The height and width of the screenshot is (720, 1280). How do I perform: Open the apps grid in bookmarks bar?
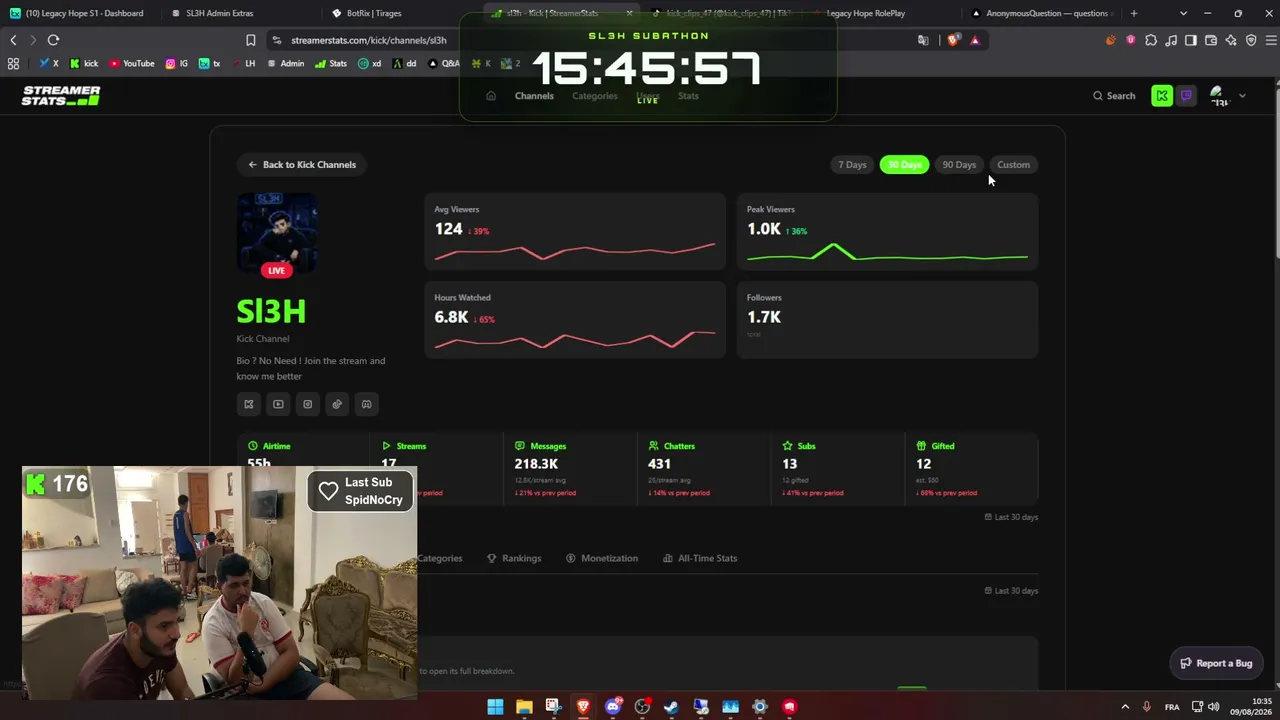(x=13, y=63)
